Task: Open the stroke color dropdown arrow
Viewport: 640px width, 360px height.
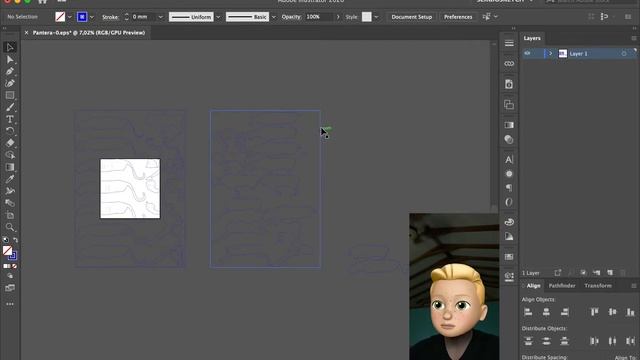Action: (91, 17)
